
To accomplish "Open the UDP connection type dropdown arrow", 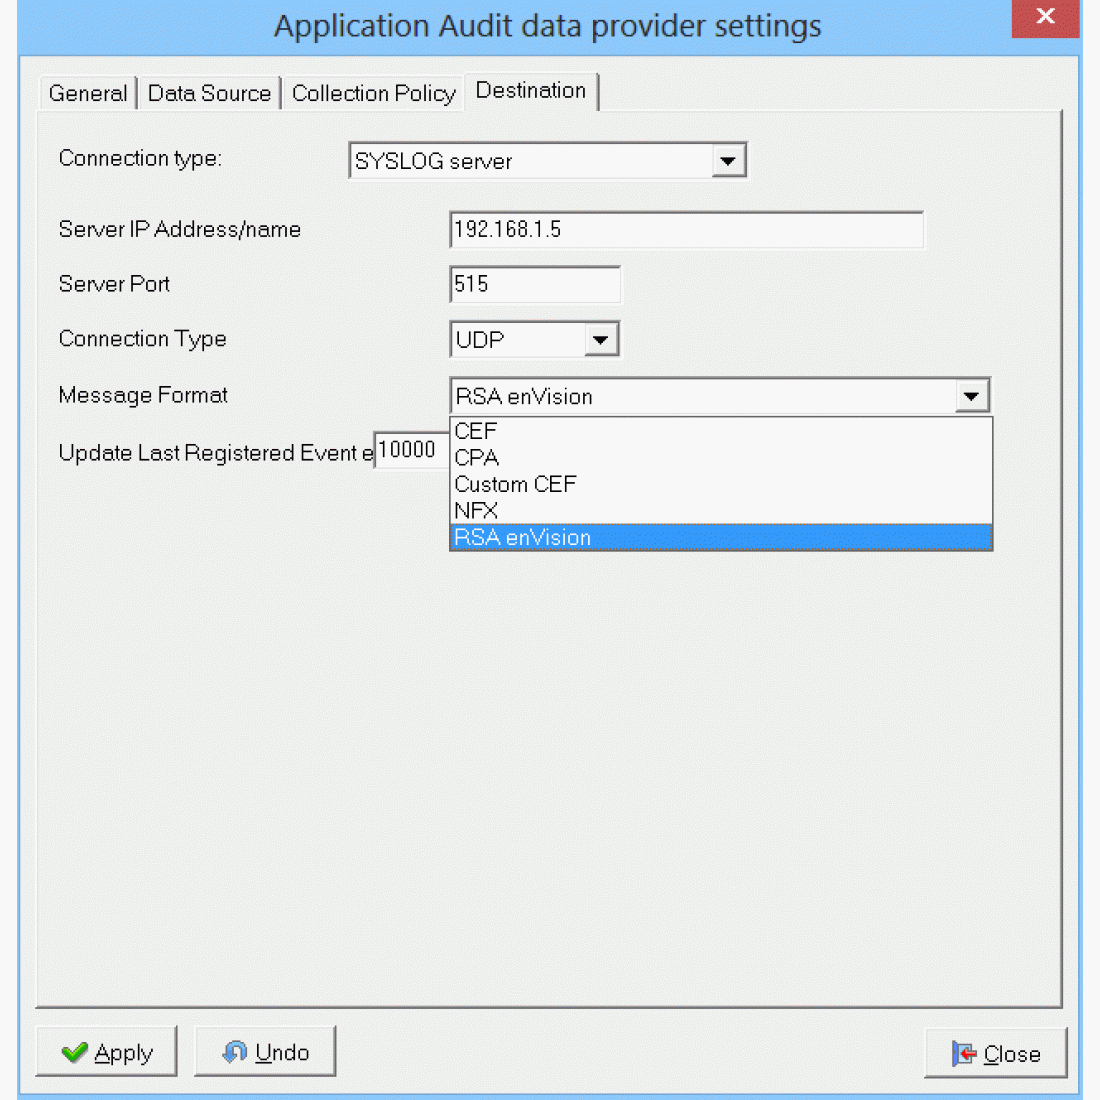I will click(600, 340).
